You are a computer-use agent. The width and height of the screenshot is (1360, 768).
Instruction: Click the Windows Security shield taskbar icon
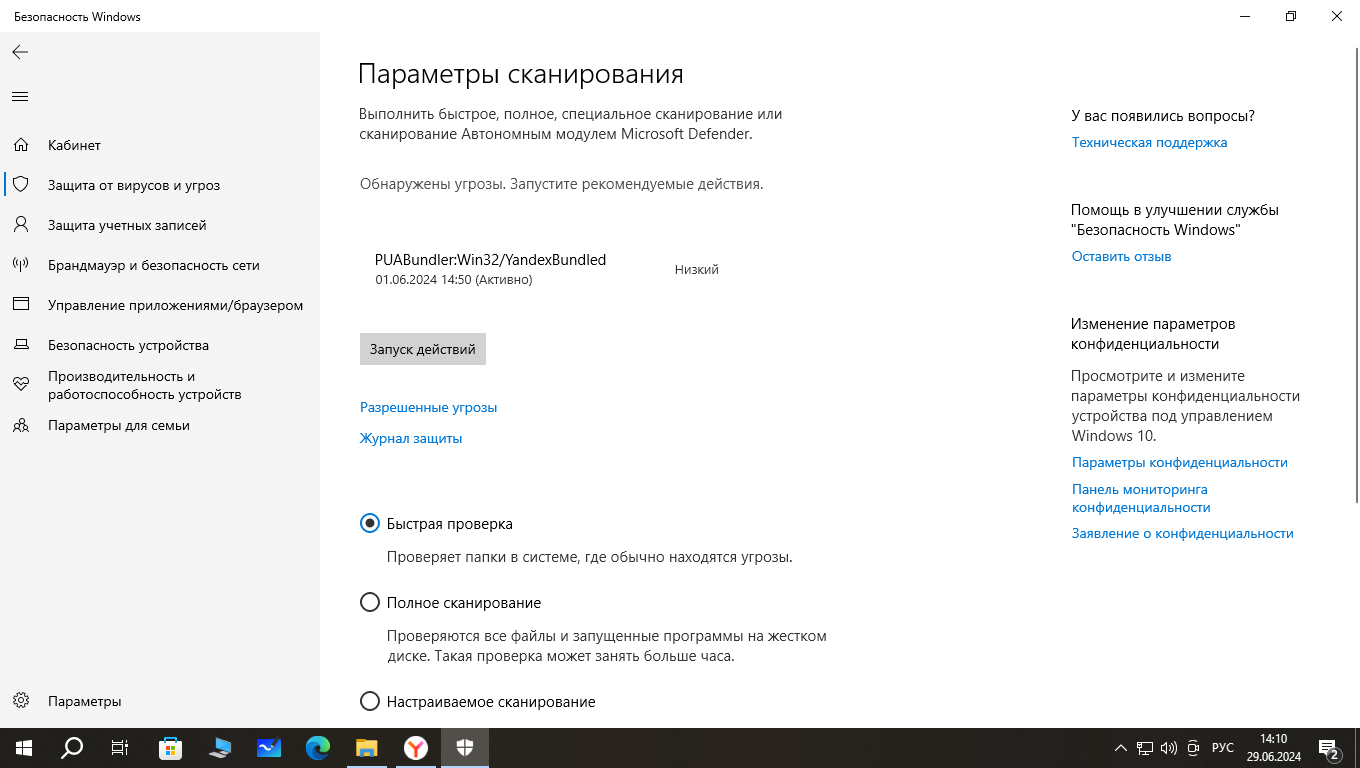(x=465, y=748)
